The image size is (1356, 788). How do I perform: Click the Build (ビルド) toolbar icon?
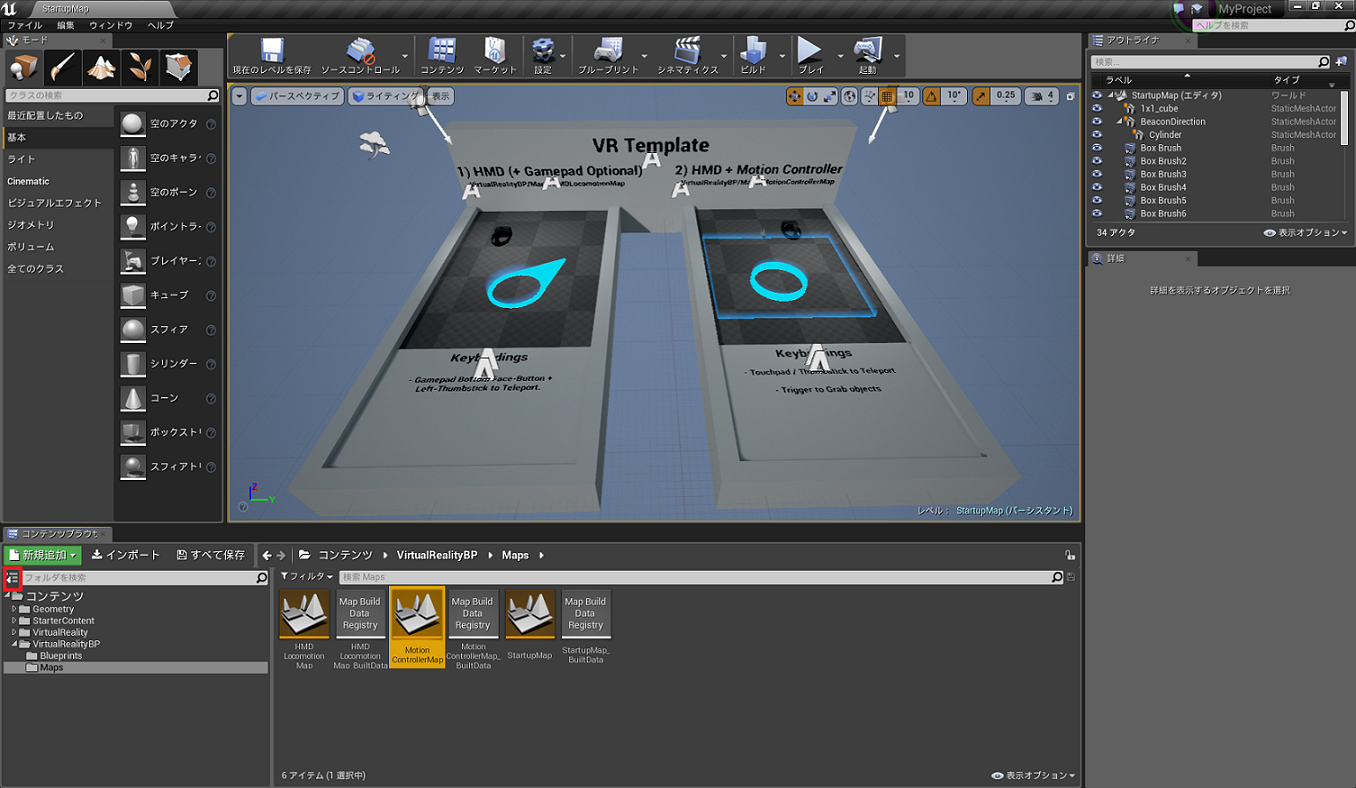coord(753,57)
